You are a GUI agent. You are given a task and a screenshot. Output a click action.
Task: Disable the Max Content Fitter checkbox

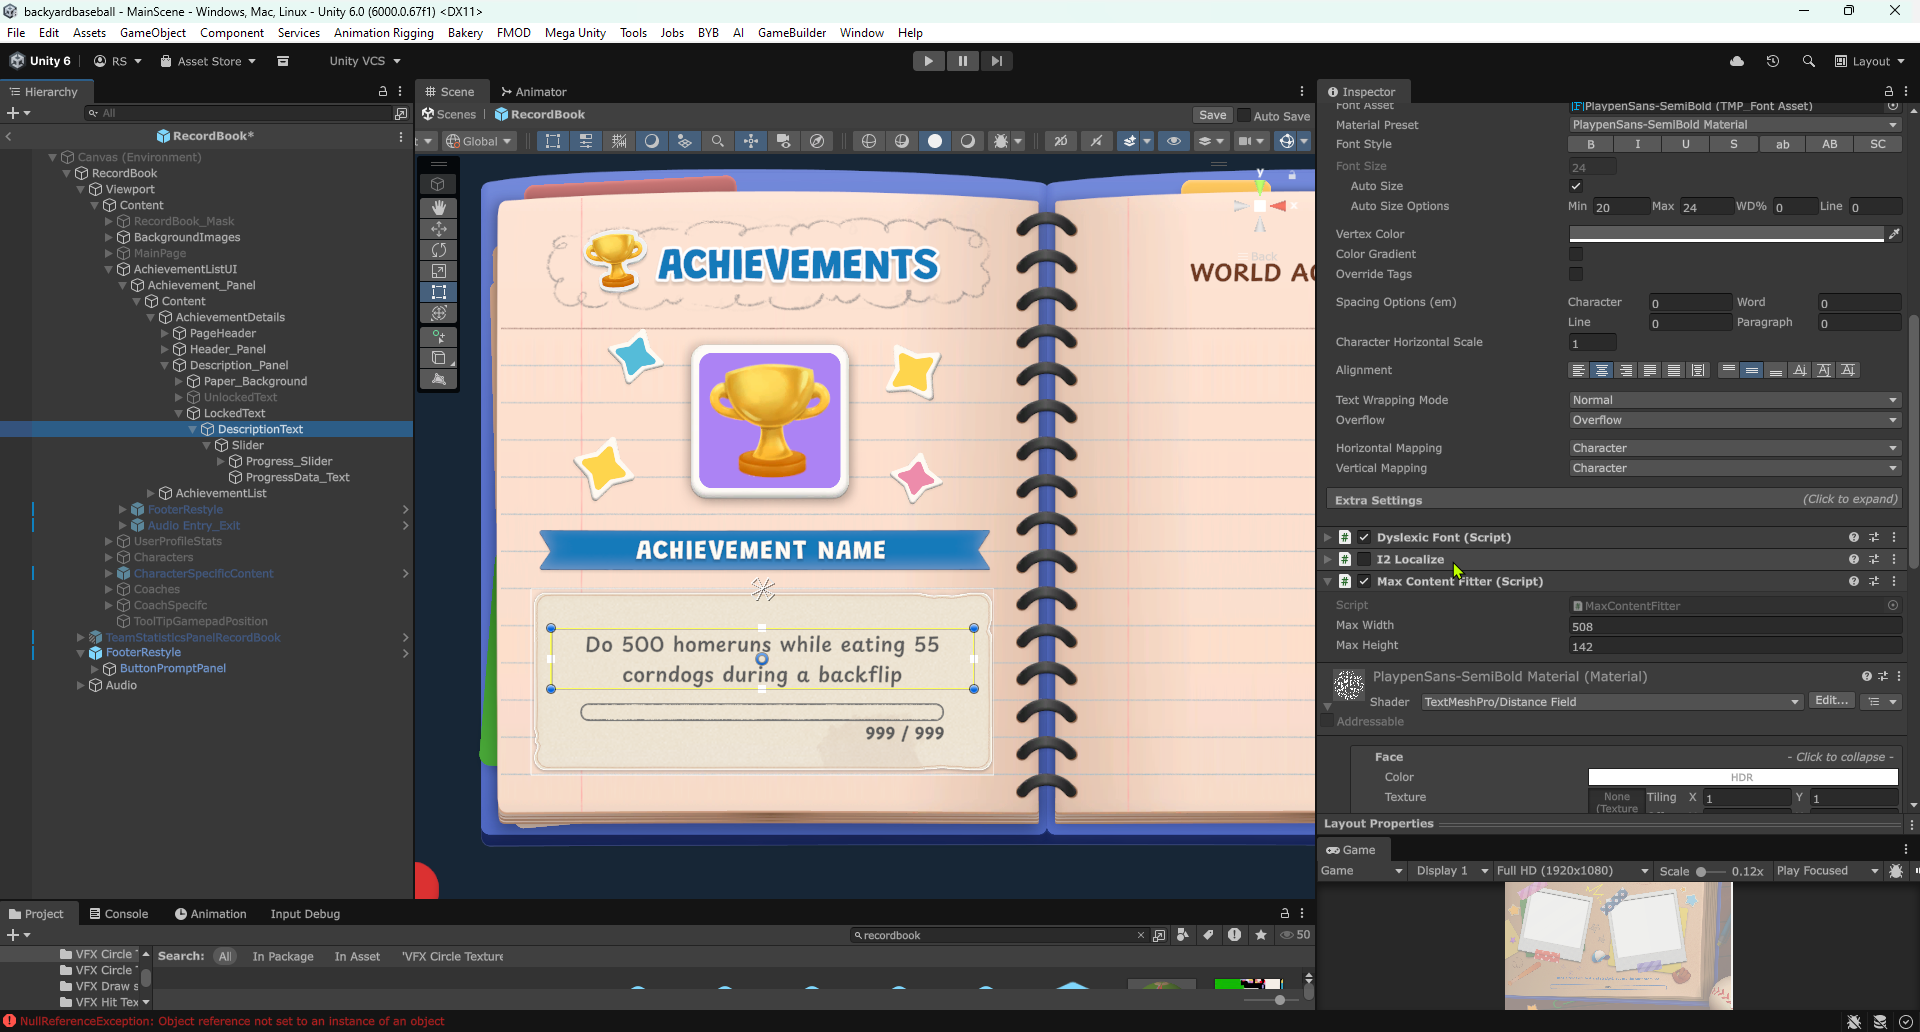pyautogui.click(x=1364, y=581)
